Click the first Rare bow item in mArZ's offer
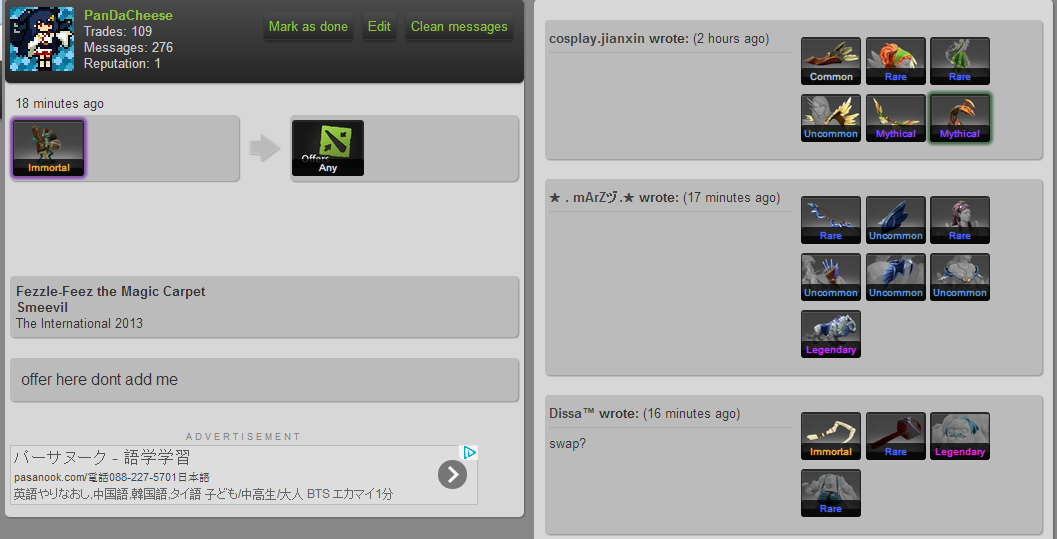The image size is (1057, 539). coord(830,220)
